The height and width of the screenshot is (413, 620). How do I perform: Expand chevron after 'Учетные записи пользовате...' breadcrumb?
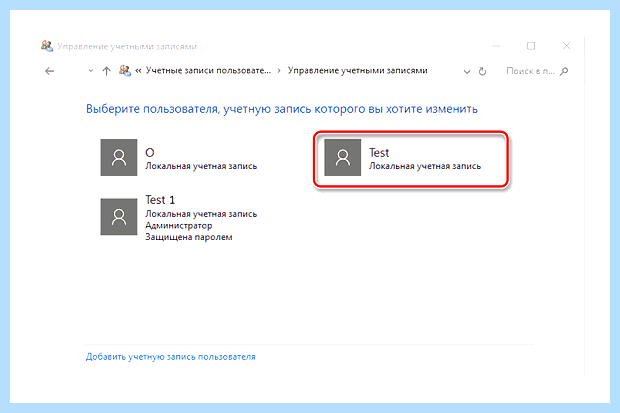279,71
